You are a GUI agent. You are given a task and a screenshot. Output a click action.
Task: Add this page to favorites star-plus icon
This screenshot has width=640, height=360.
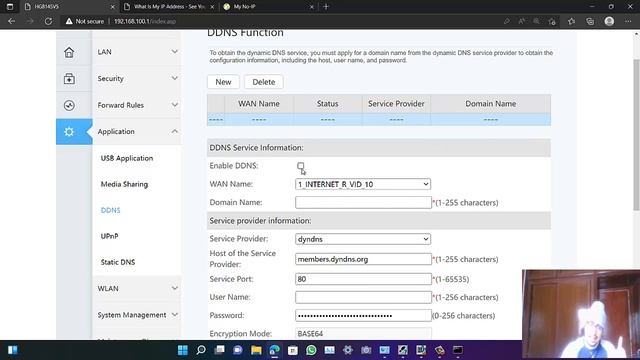click(552, 21)
